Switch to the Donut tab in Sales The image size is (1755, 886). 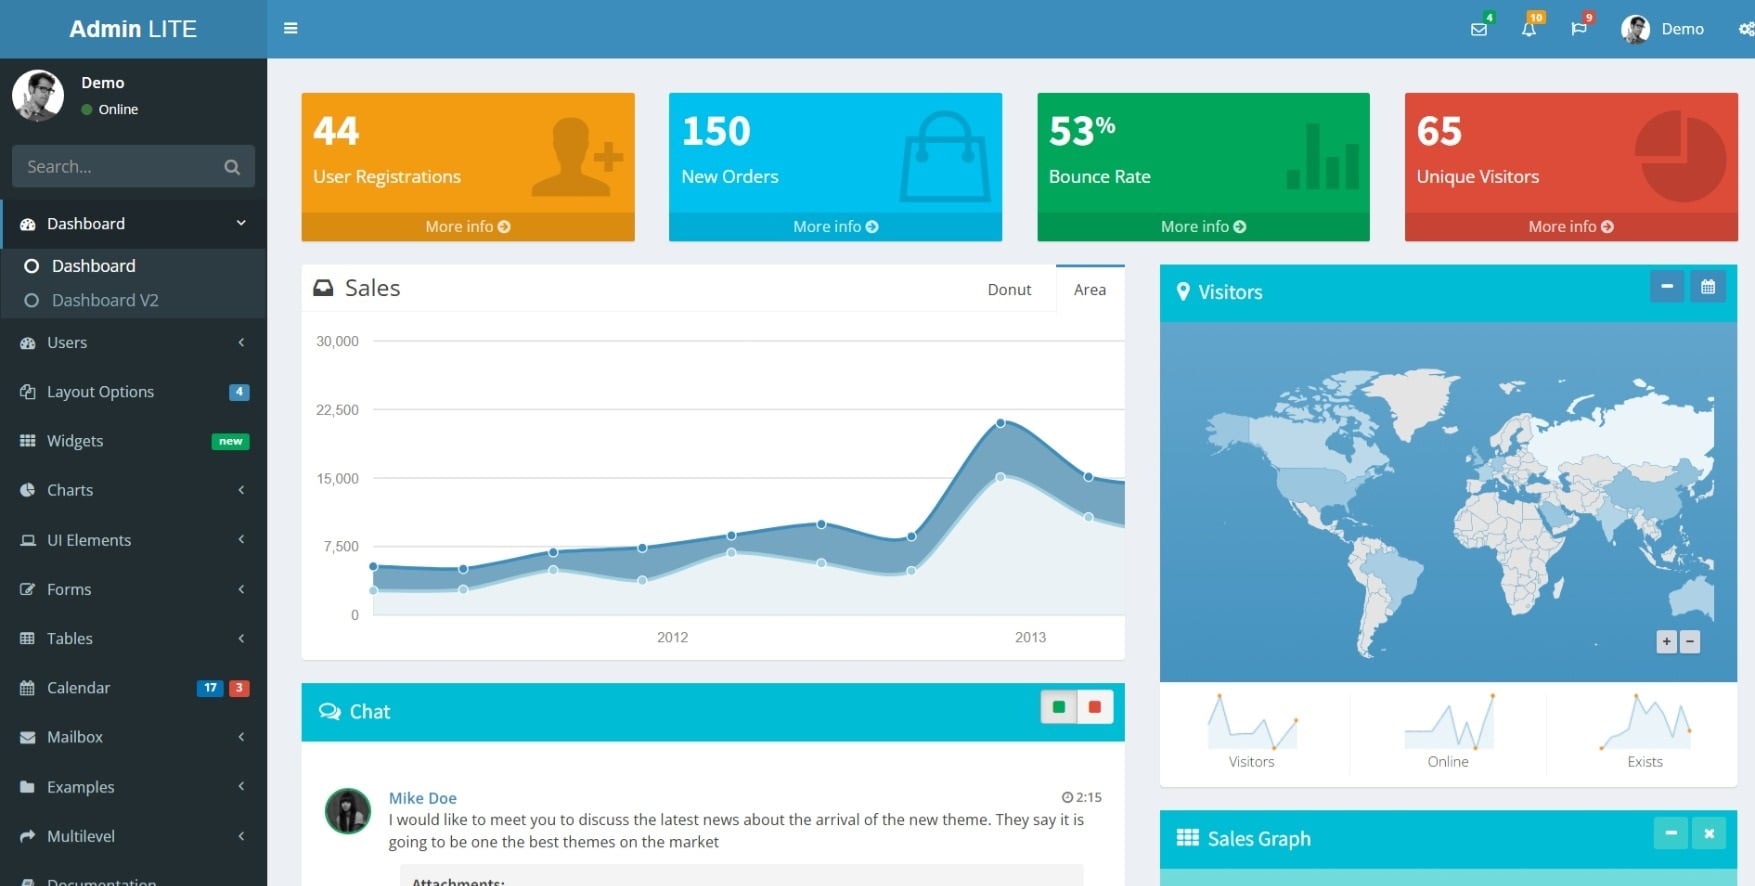point(1009,289)
